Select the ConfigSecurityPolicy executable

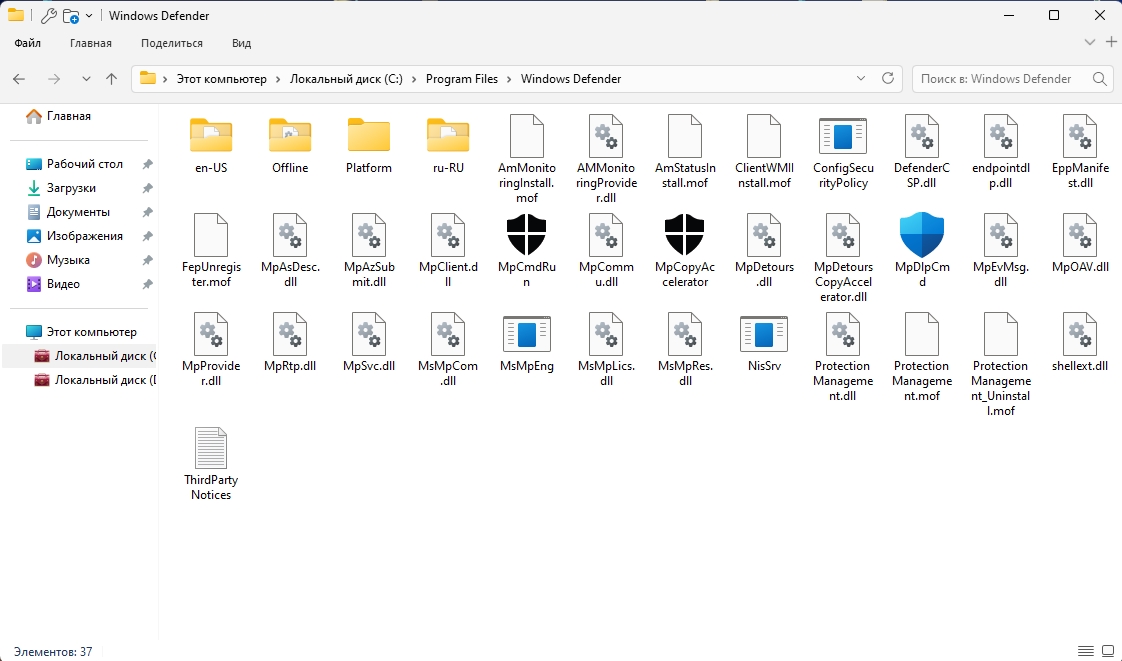842,137
